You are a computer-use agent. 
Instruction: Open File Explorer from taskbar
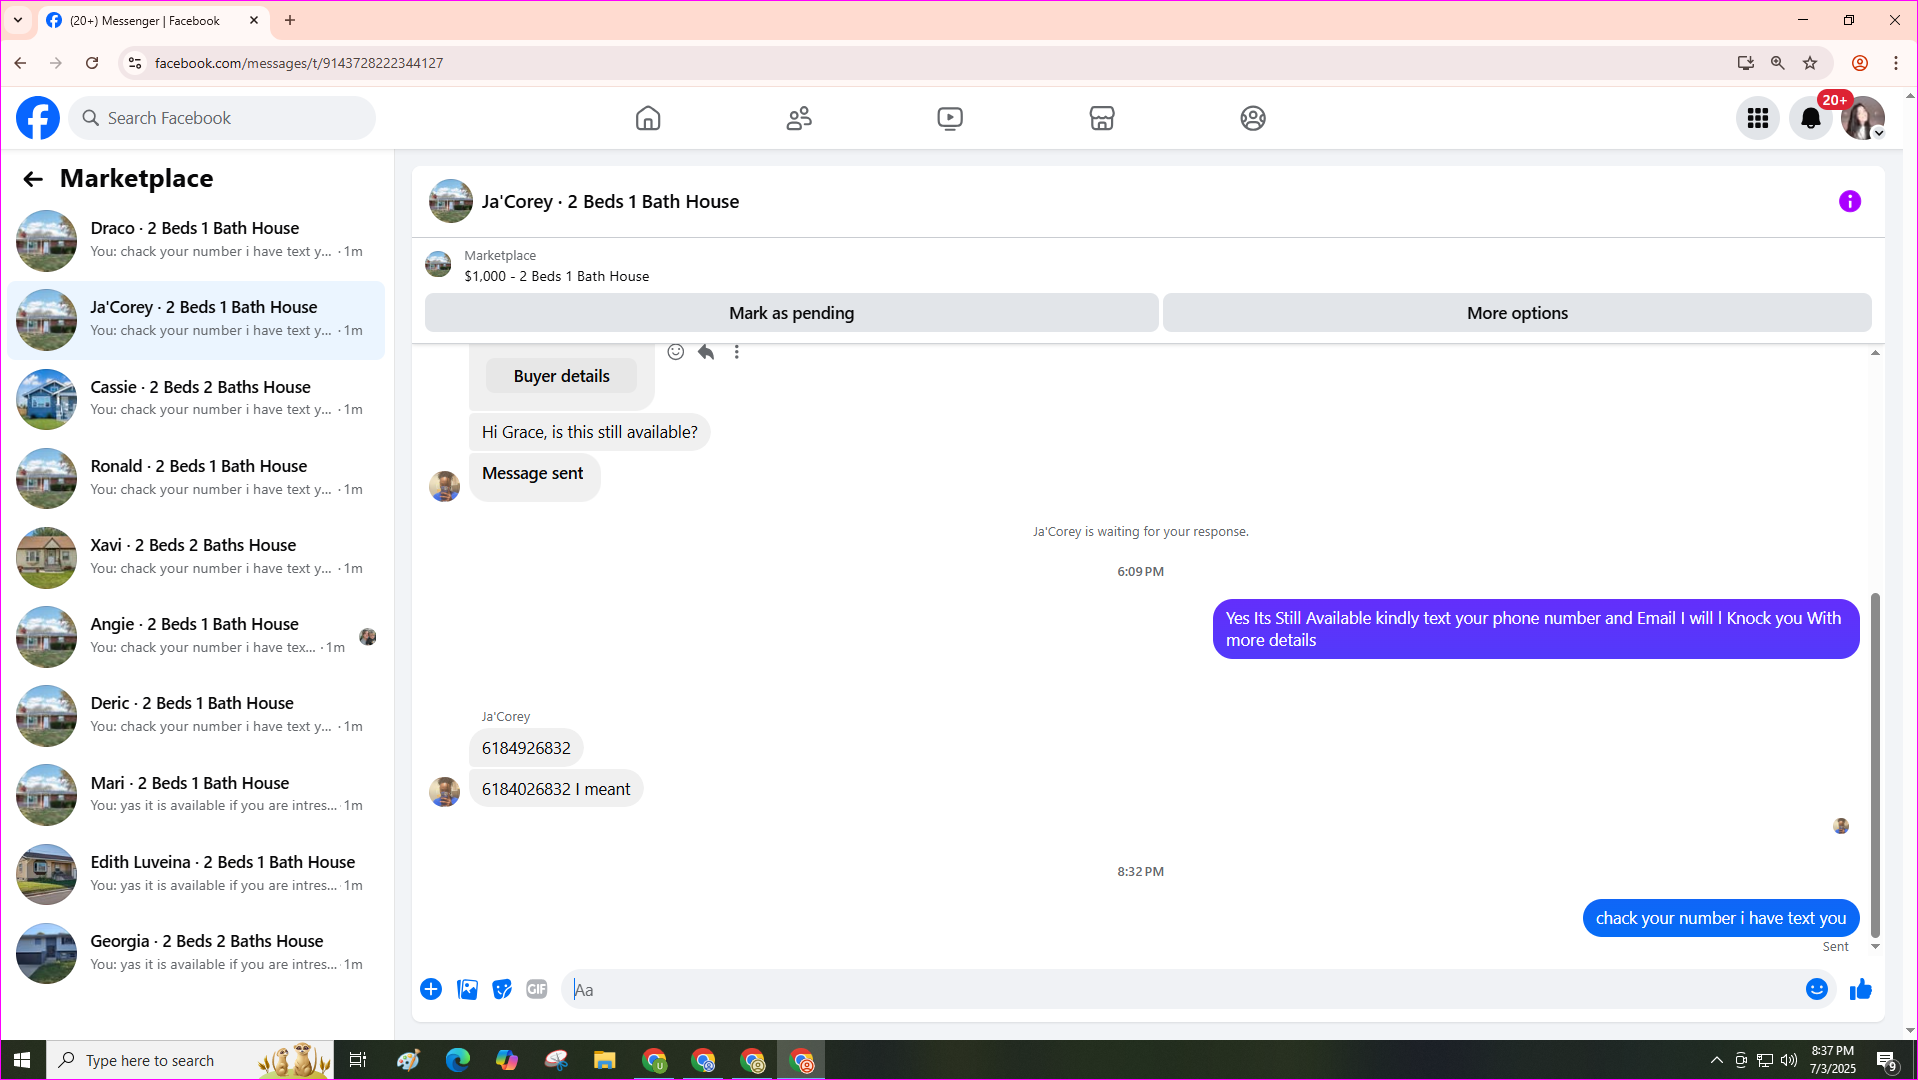604,1060
